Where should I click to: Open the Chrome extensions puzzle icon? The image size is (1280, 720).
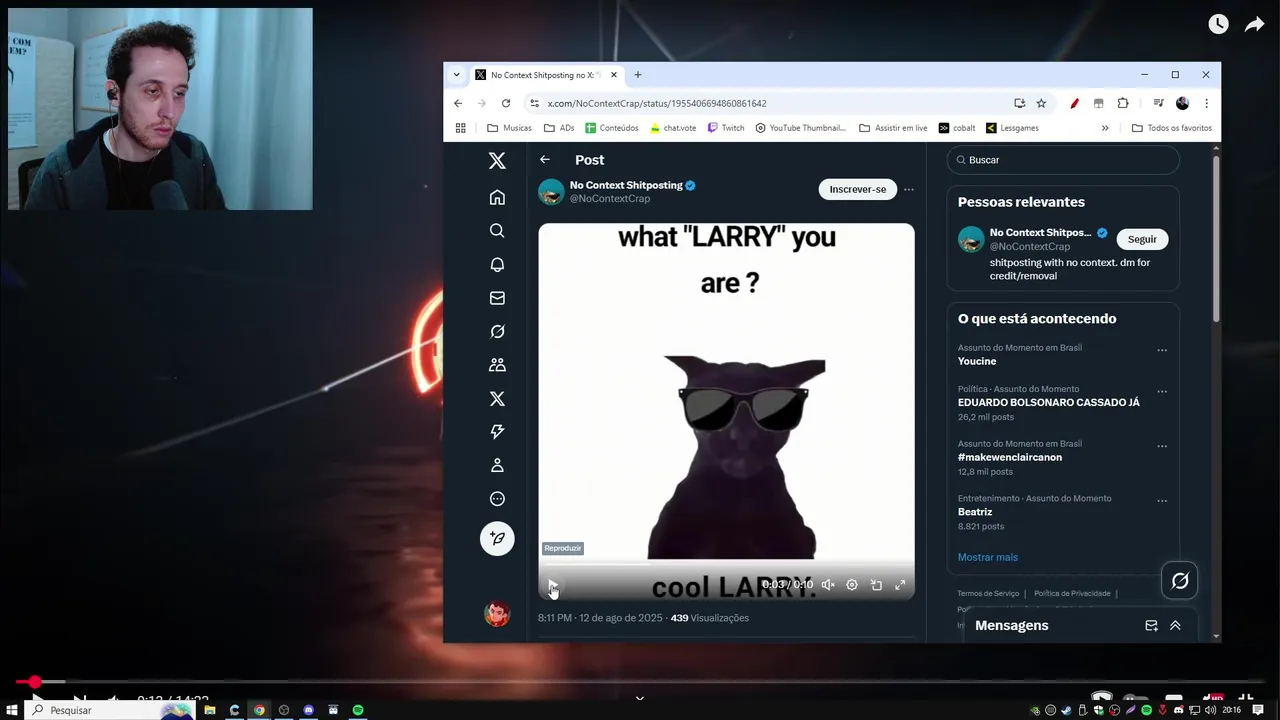click(x=1123, y=103)
